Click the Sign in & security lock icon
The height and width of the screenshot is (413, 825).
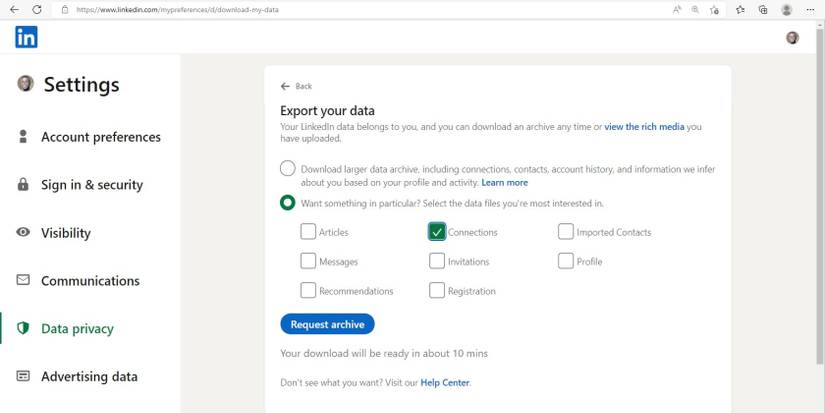[x=23, y=185]
